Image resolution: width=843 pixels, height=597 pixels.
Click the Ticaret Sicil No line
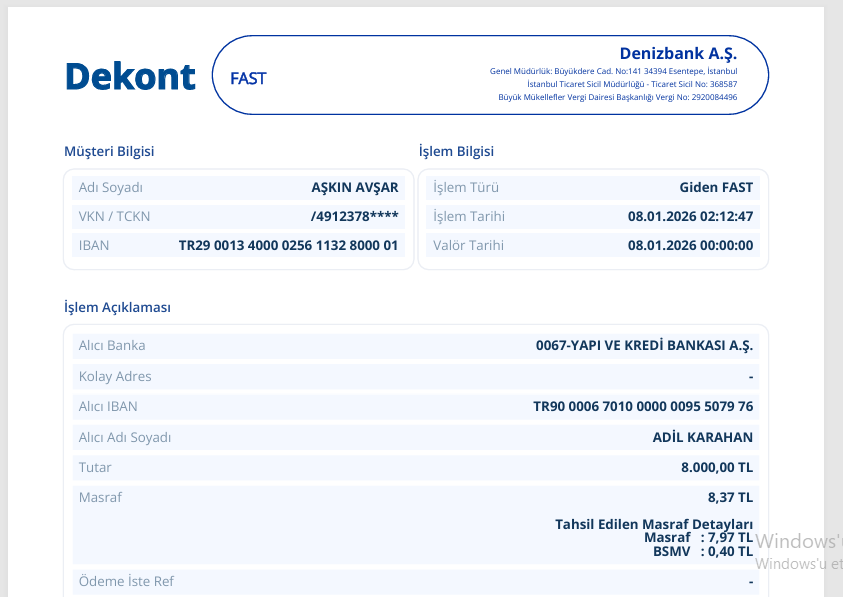point(632,84)
